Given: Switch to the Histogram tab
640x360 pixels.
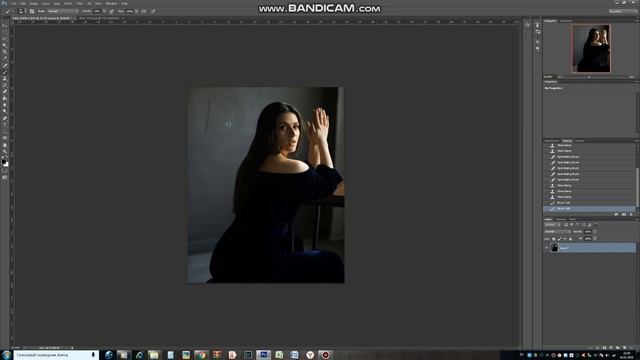Looking at the screenshot, I should (x=566, y=21).
